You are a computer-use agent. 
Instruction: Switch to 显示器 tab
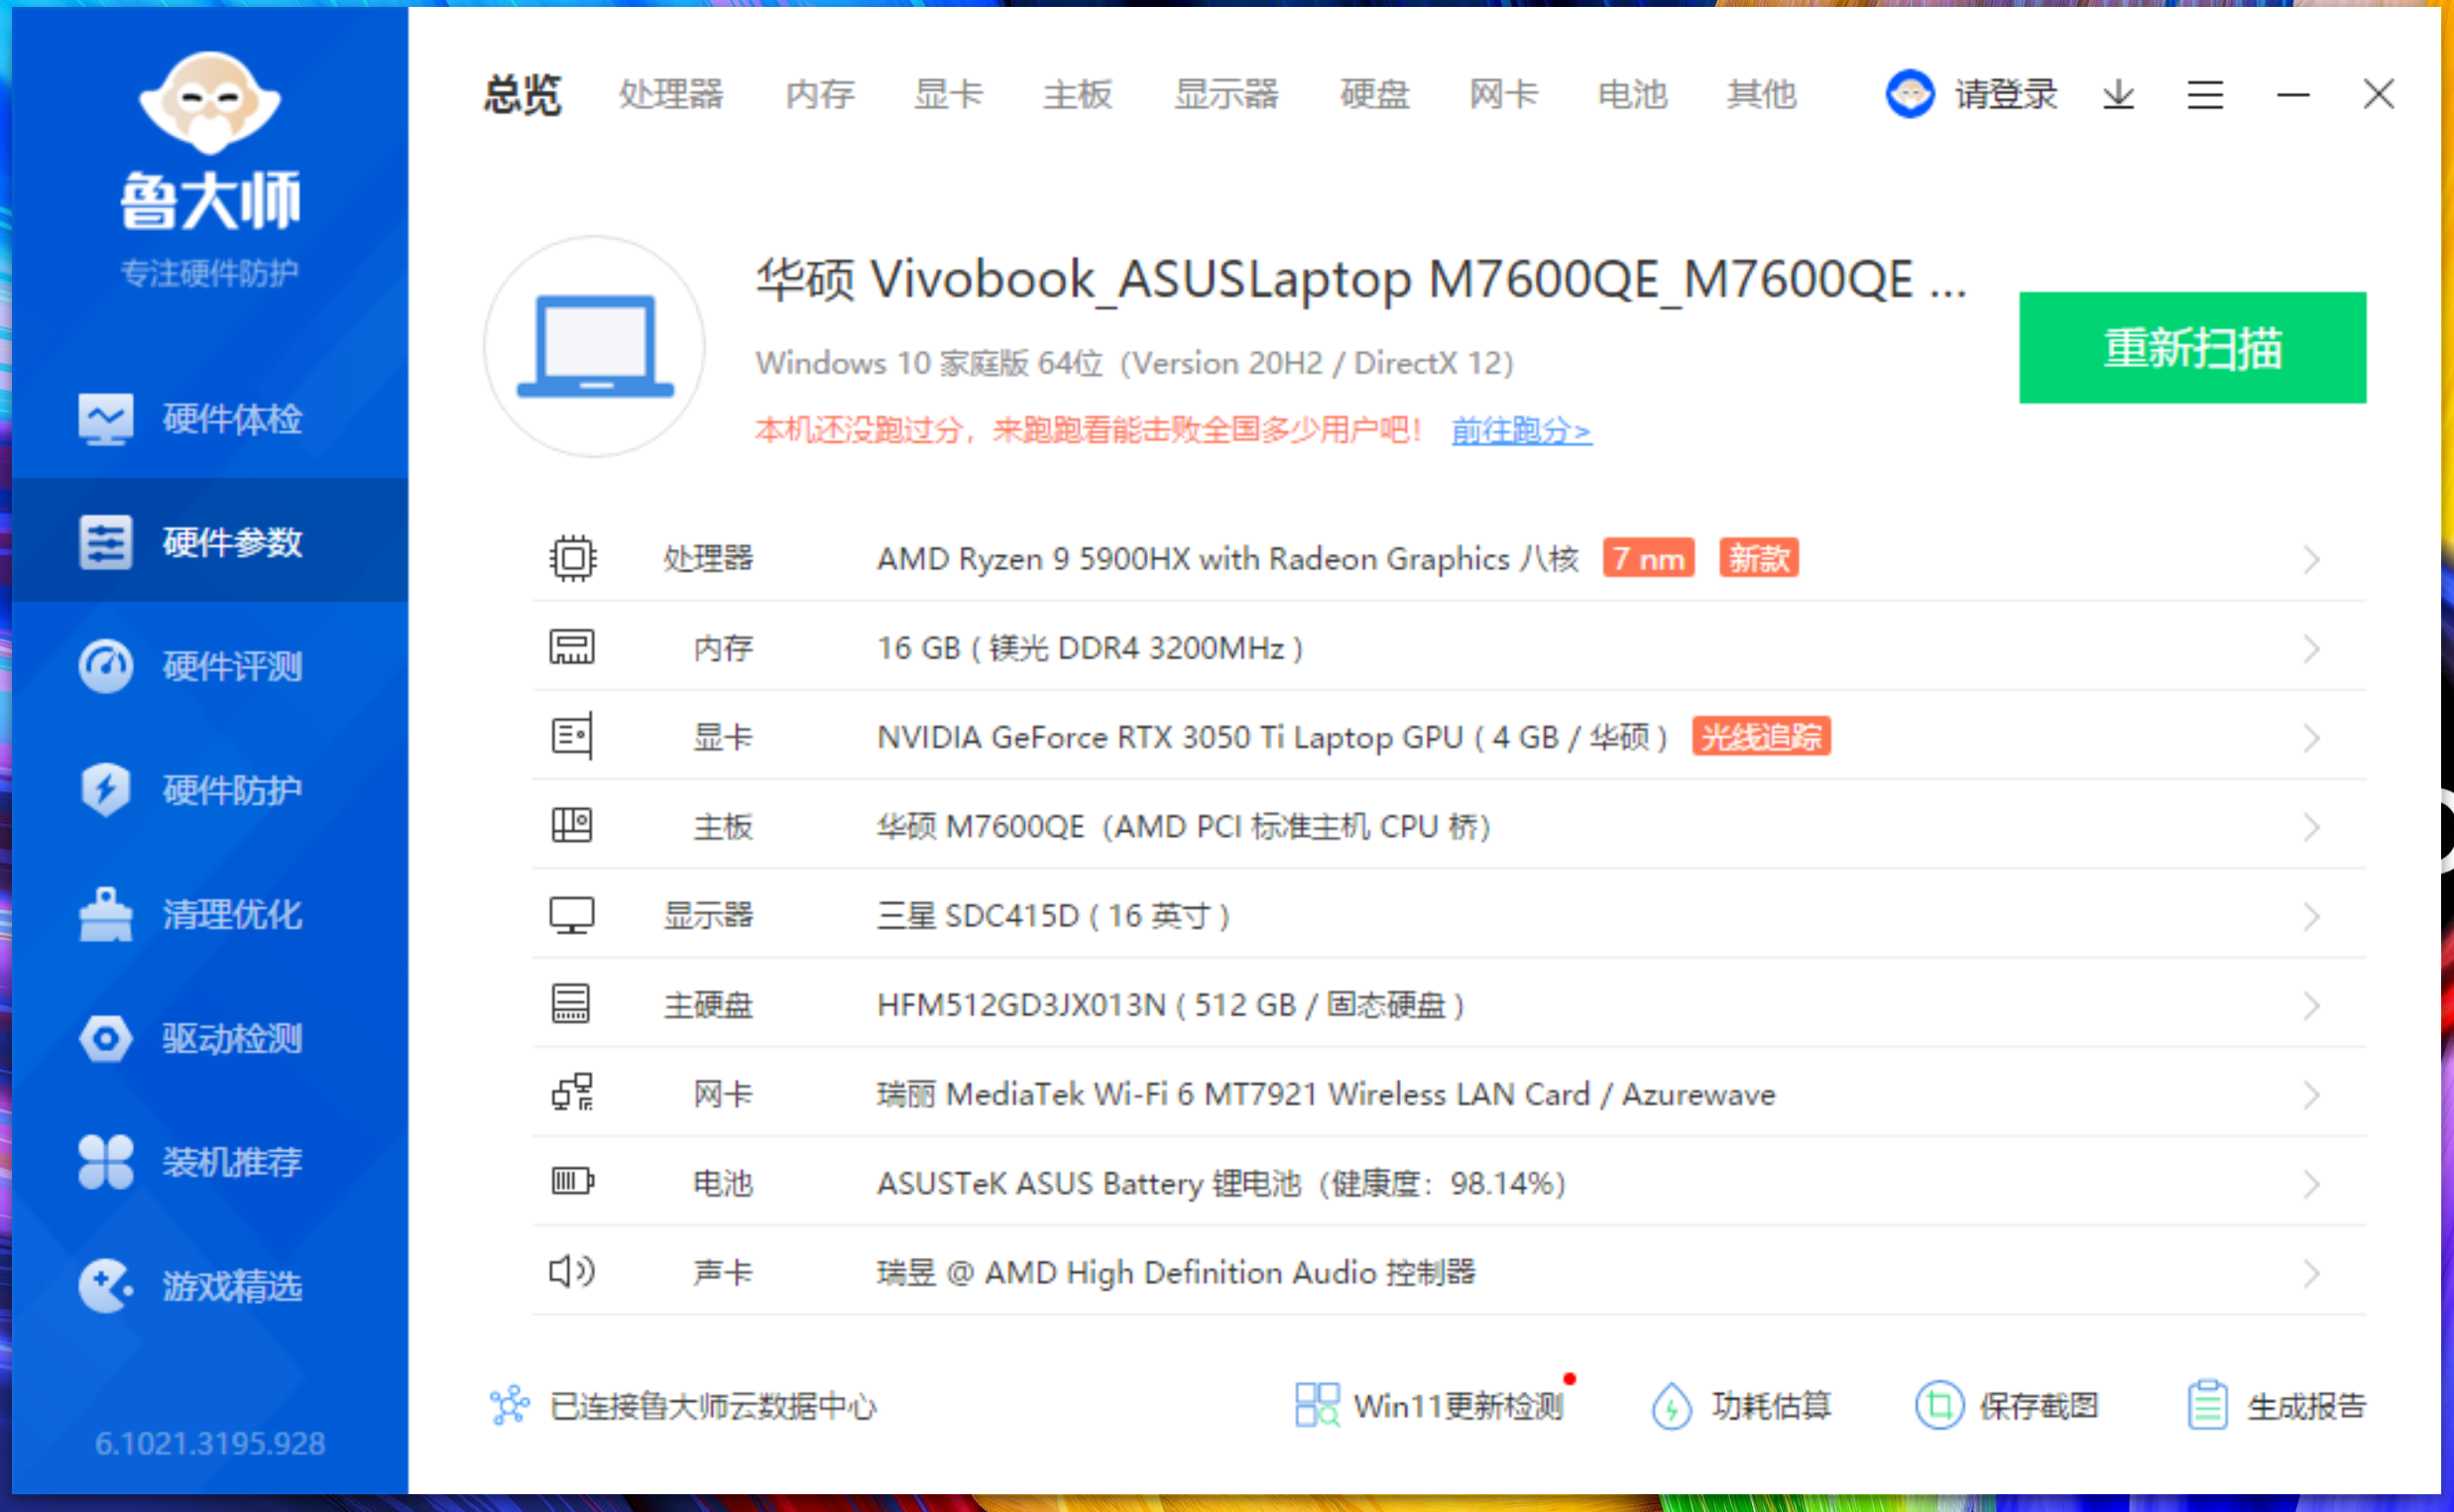pos(1226,95)
